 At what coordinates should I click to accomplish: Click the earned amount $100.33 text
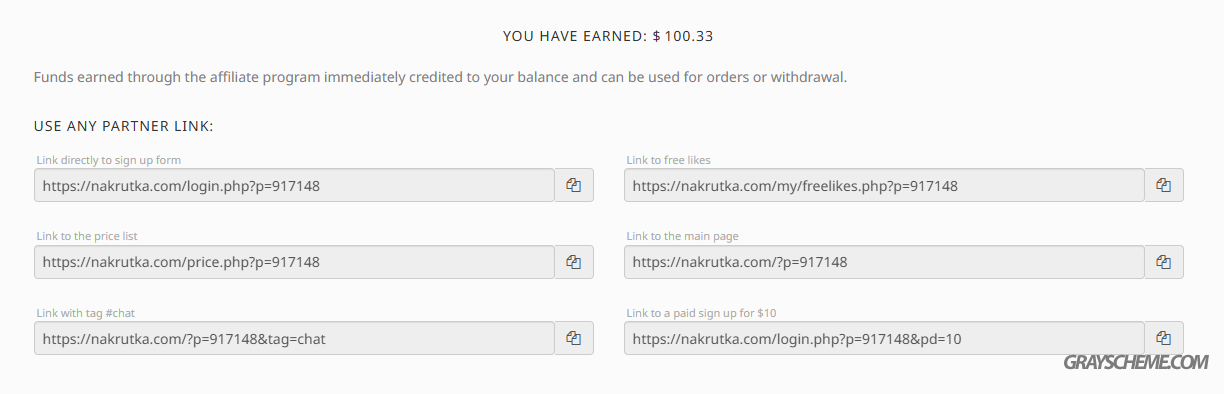pos(683,36)
